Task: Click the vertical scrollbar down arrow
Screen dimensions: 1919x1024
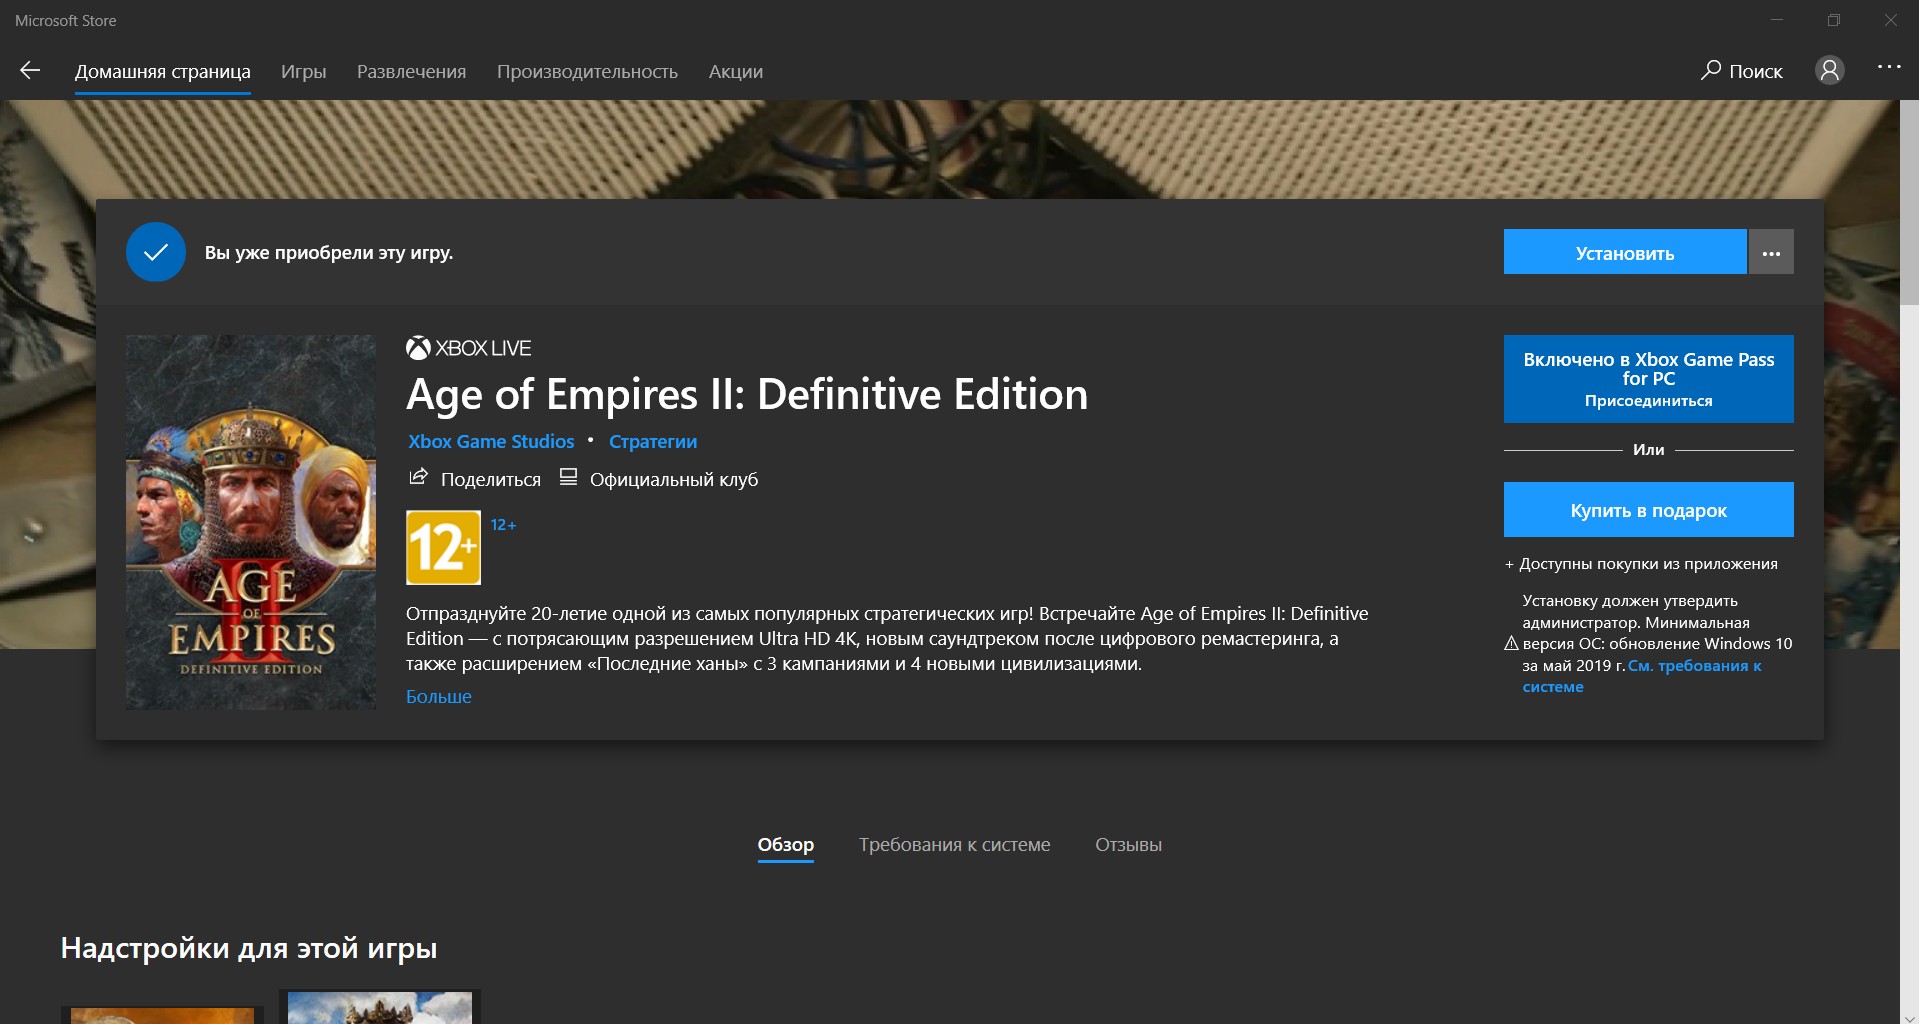Action: coord(1909,1017)
